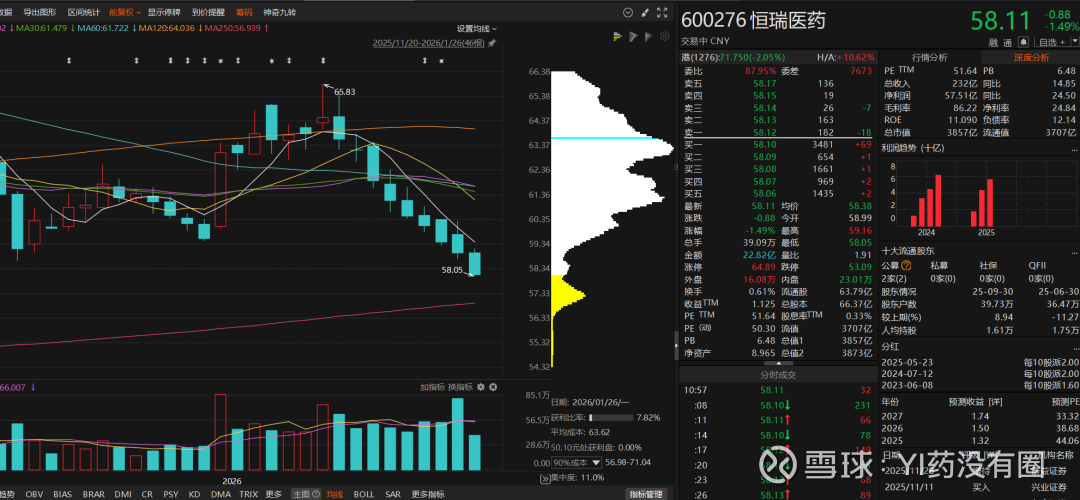Viewport: 1080px width, 500px height.
Task: Pin the date range with the pushpin icon
Action: (x=491, y=43)
